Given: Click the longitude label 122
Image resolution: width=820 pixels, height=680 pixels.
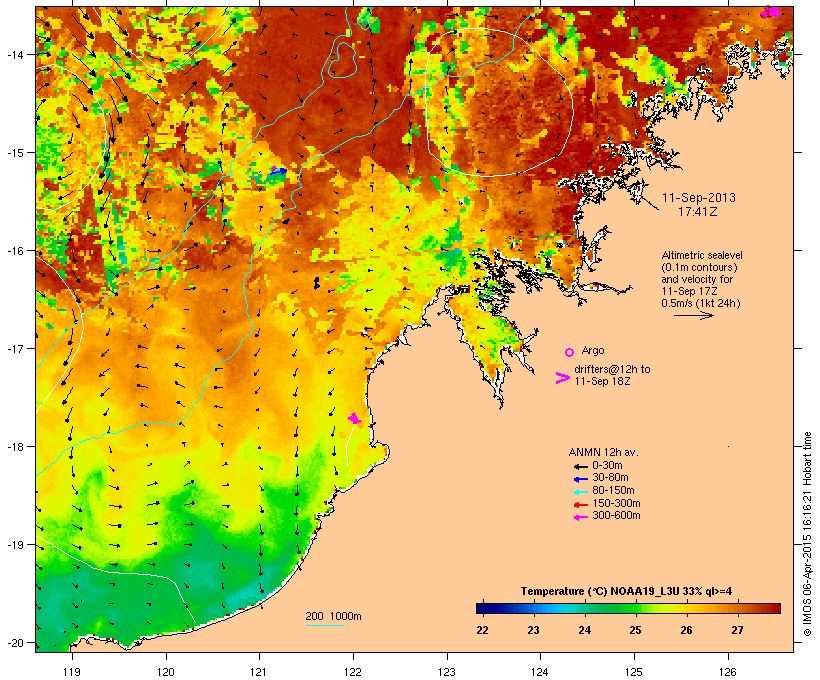Looking at the screenshot, I should point(353,672).
